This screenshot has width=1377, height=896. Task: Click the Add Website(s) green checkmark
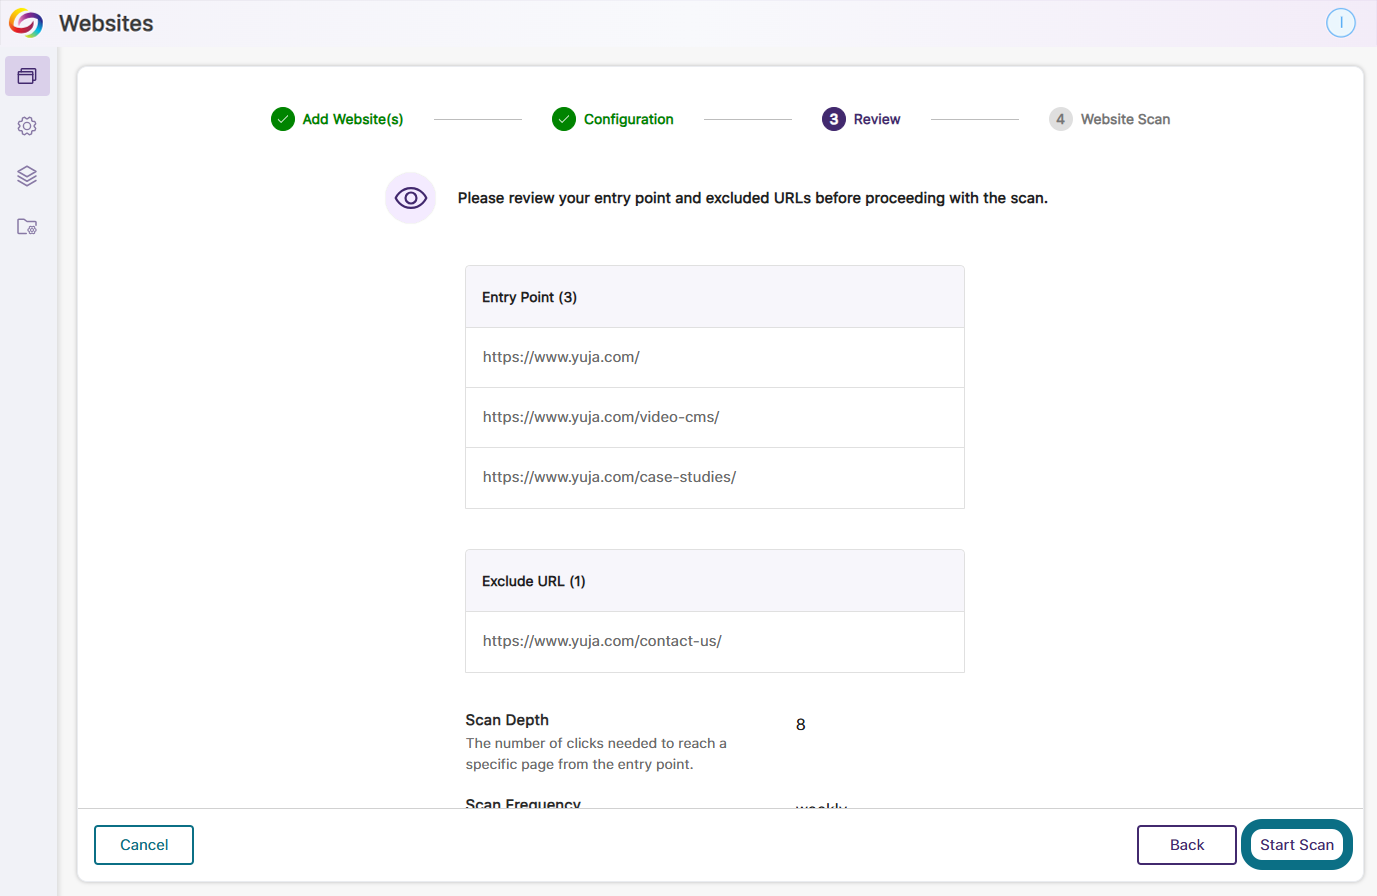tap(283, 119)
